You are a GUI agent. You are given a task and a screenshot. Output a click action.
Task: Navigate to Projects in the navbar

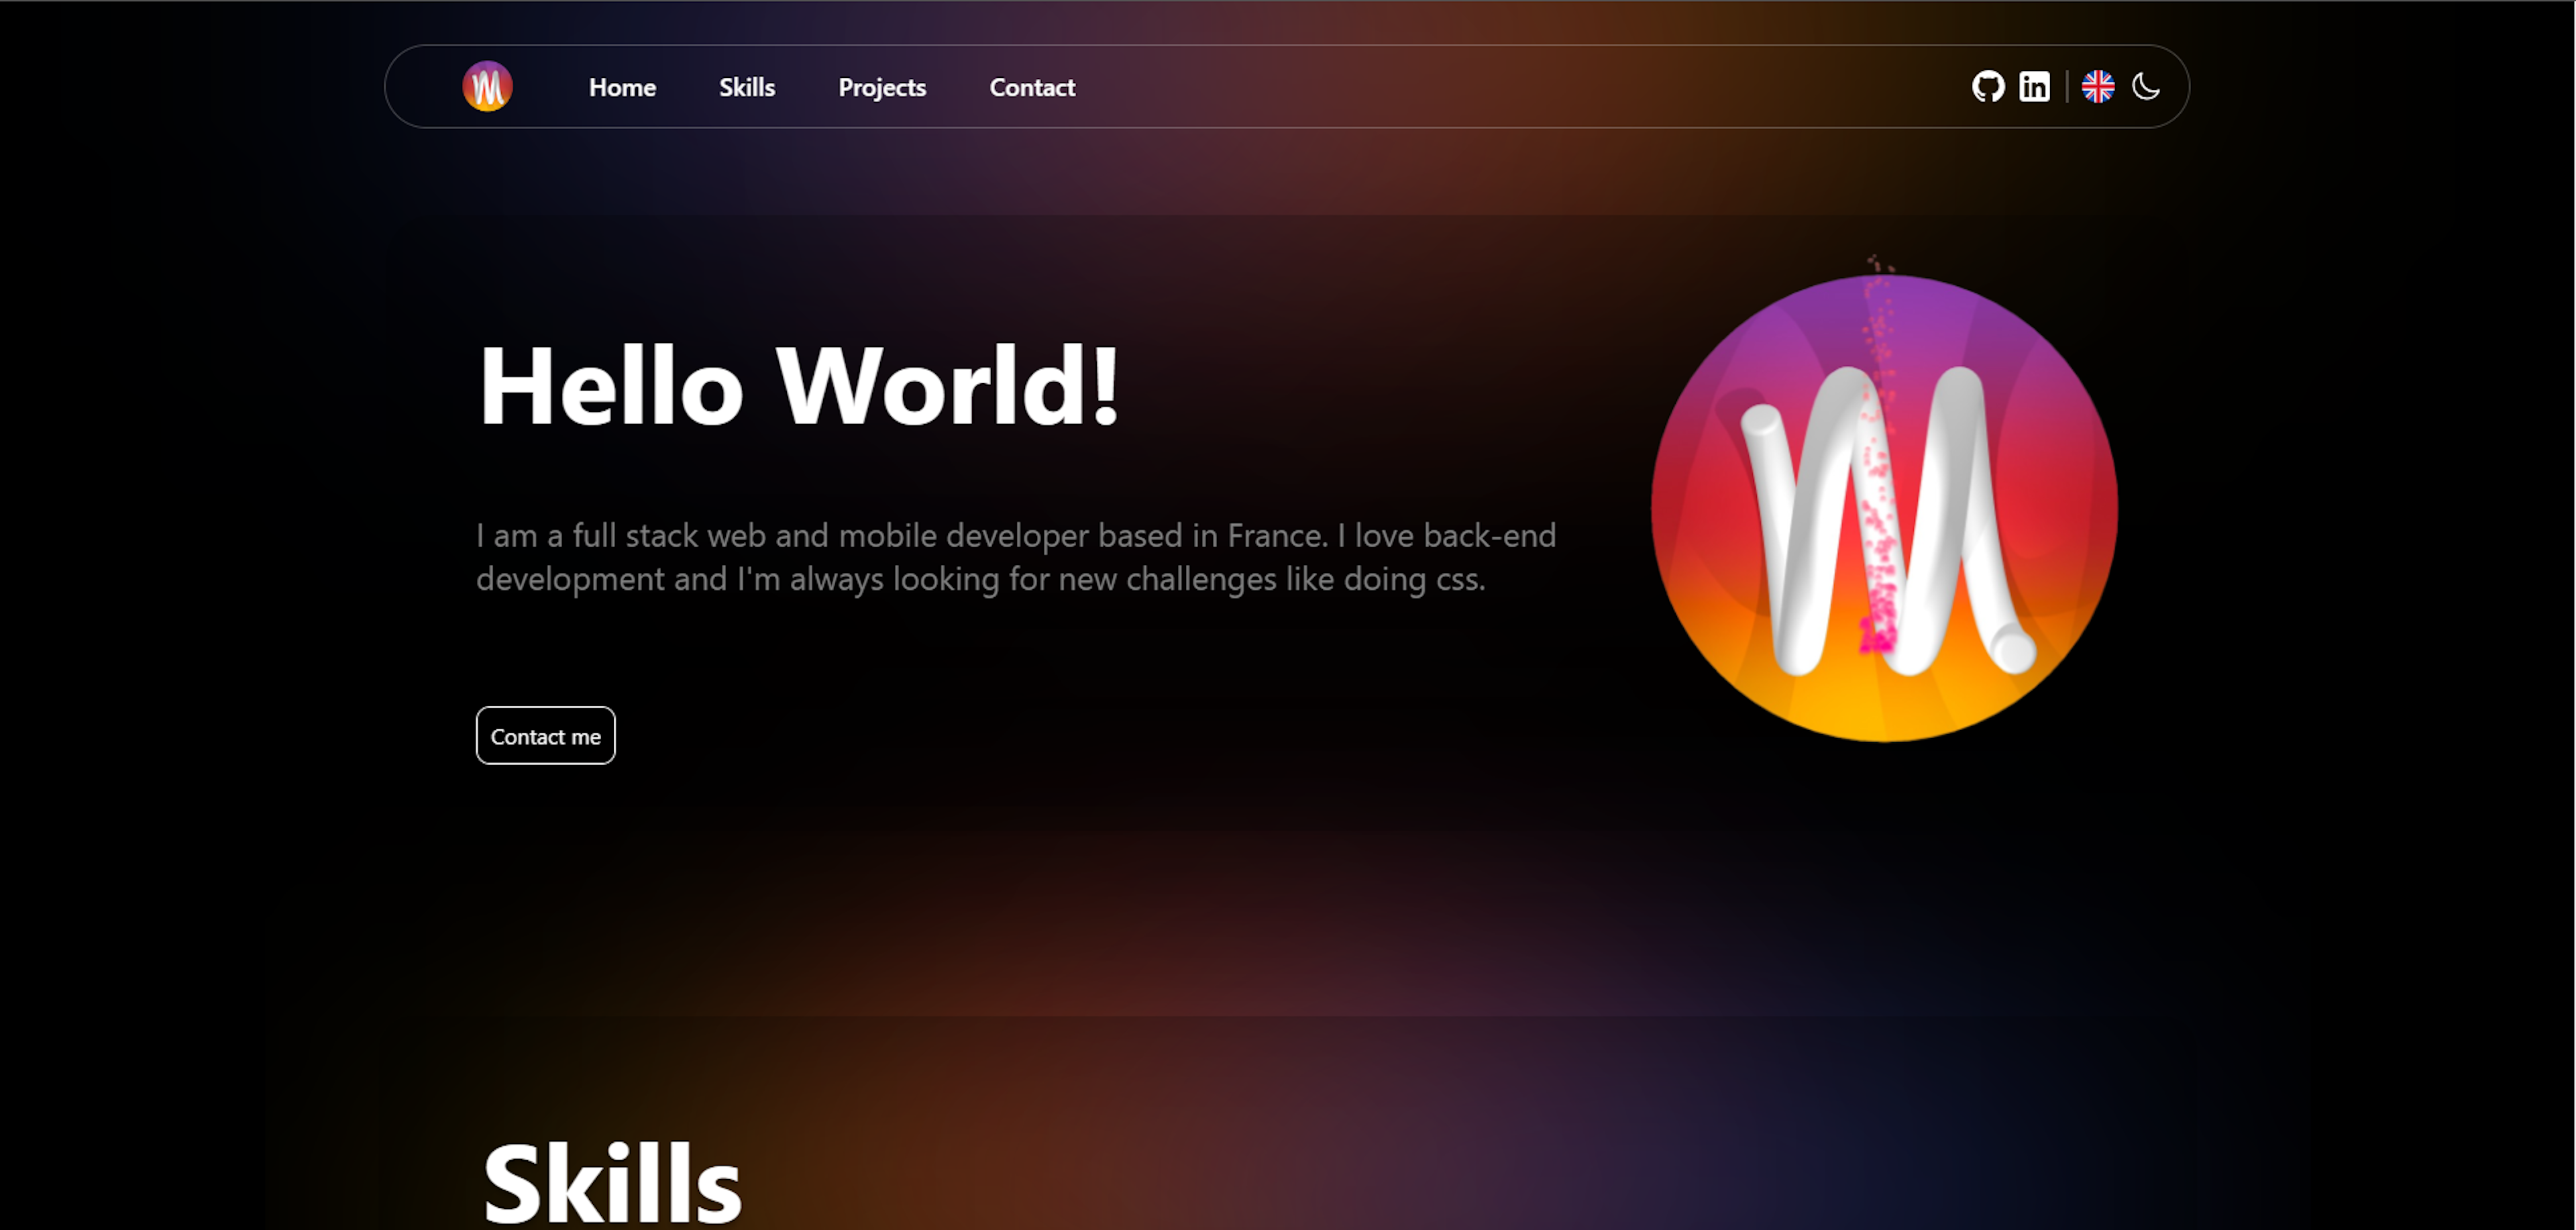point(881,88)
